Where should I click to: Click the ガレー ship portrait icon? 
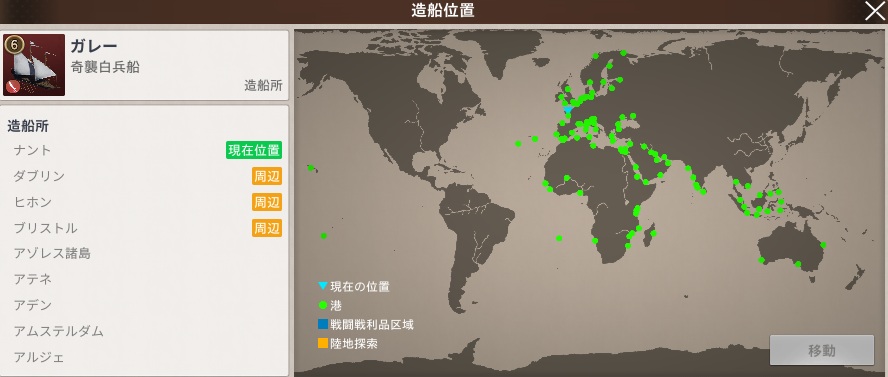click(x=34, y=65)
